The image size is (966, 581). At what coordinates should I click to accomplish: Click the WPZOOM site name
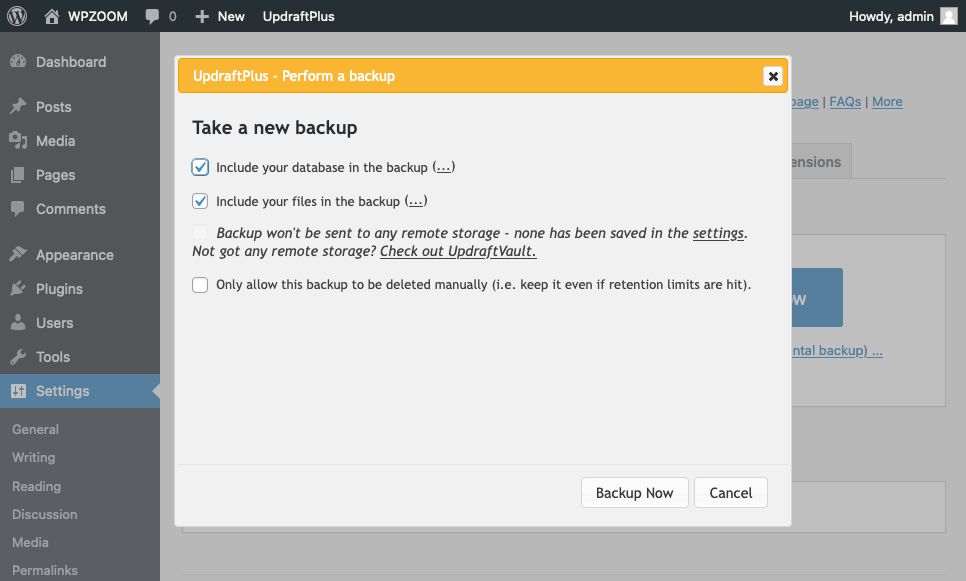[98, 17]
